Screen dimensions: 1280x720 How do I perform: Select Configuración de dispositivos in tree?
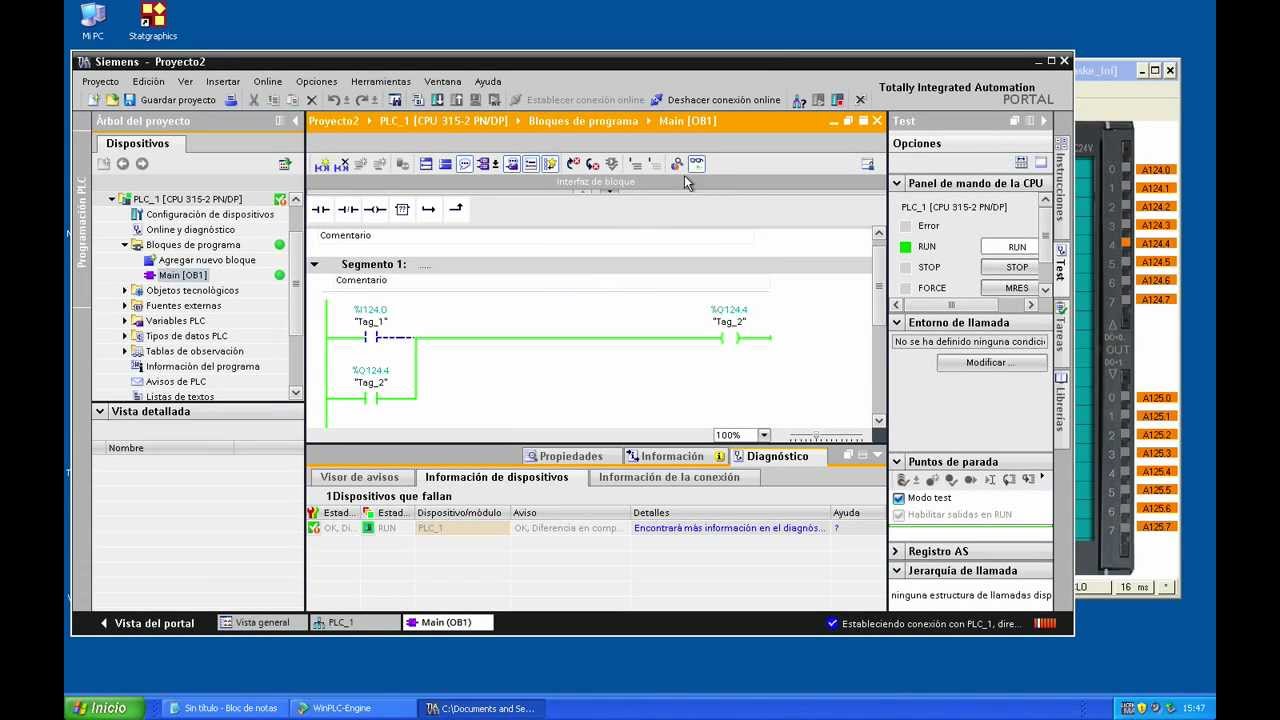[203, 215]
